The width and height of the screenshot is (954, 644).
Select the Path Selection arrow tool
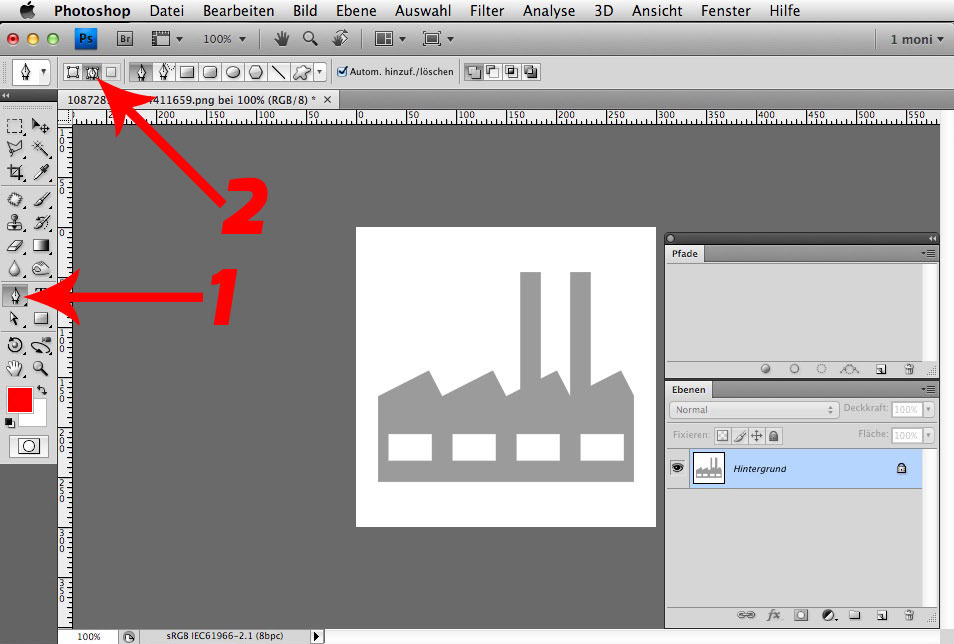tap(15, 318)
